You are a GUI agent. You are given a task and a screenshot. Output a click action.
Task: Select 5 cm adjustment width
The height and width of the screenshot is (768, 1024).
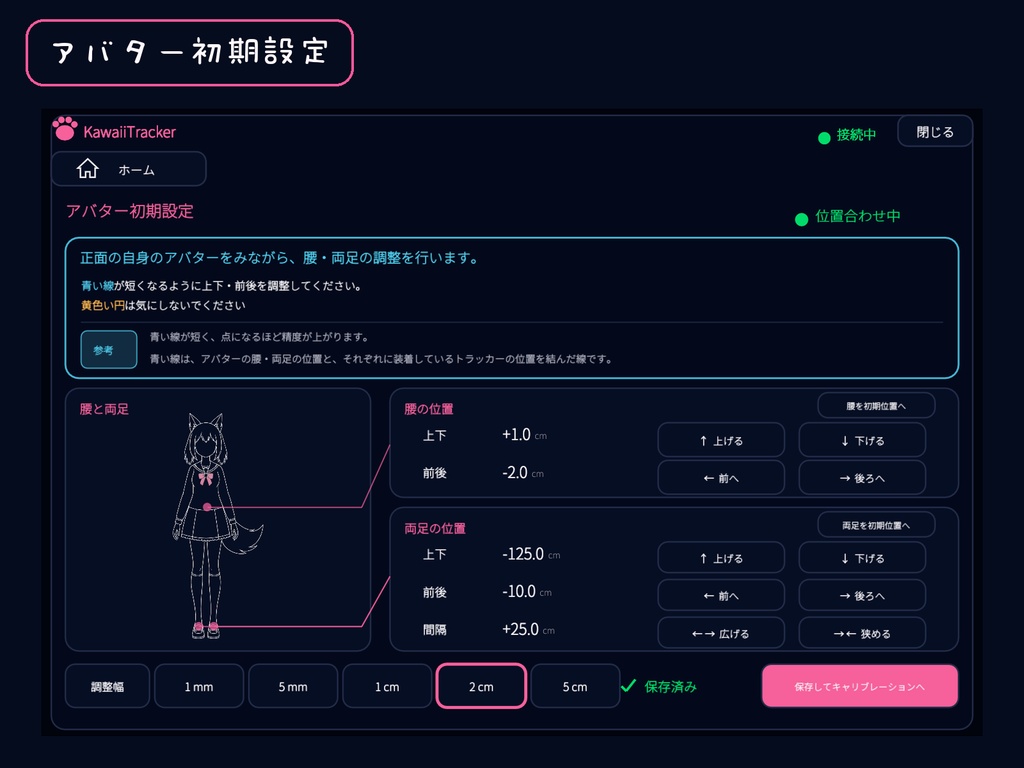pos(575,686)
